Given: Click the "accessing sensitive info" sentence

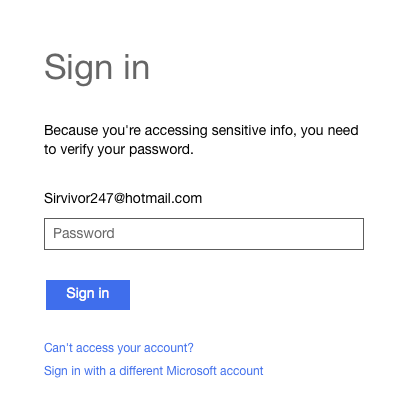Looking at the screenshot, I should click(x=201, y=140).
